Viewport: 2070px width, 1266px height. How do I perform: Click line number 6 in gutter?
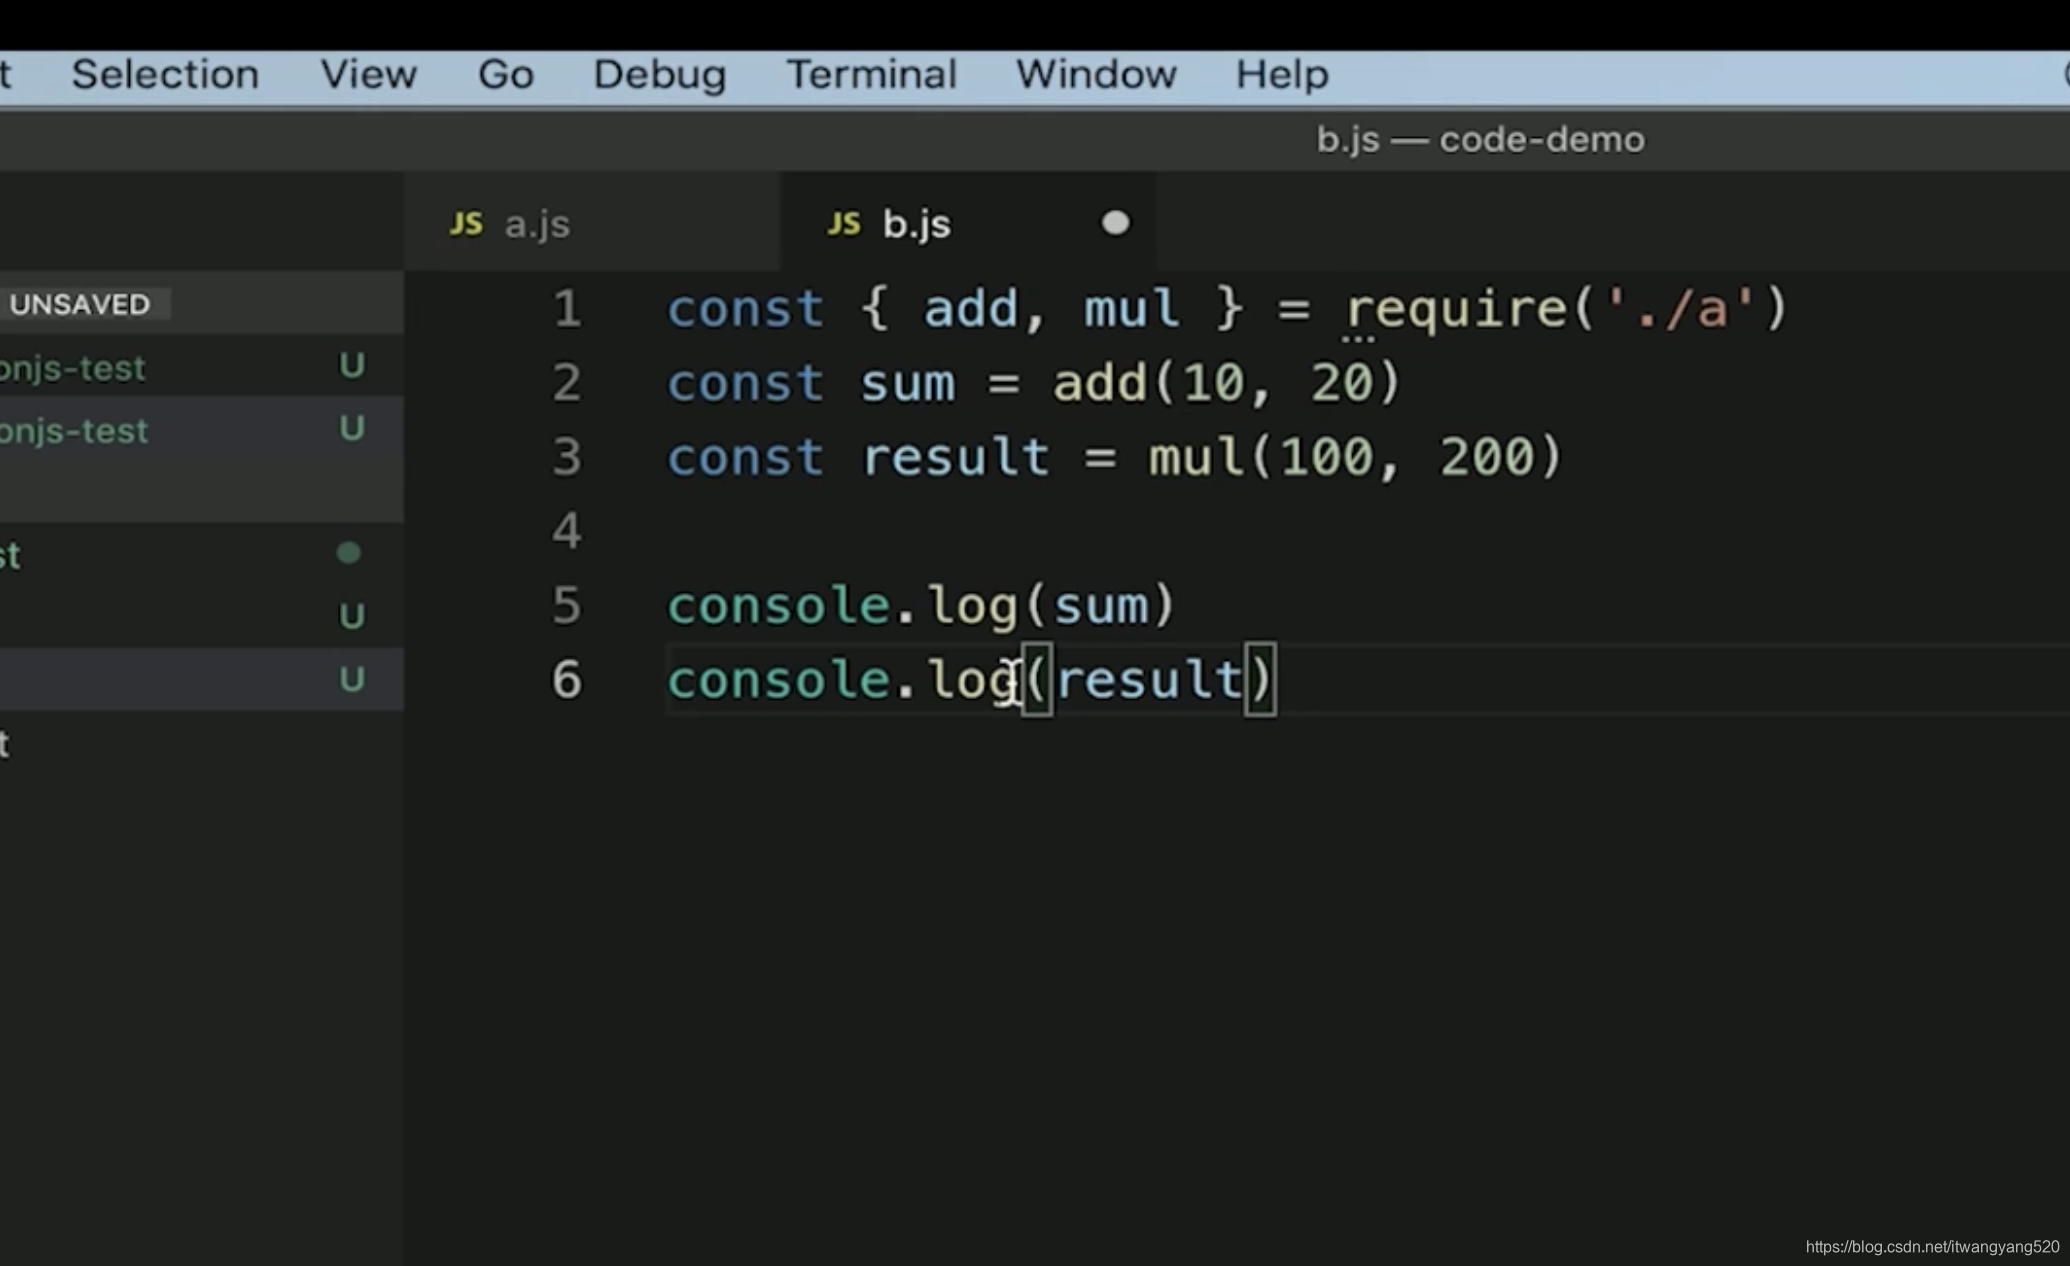(567, 679)
